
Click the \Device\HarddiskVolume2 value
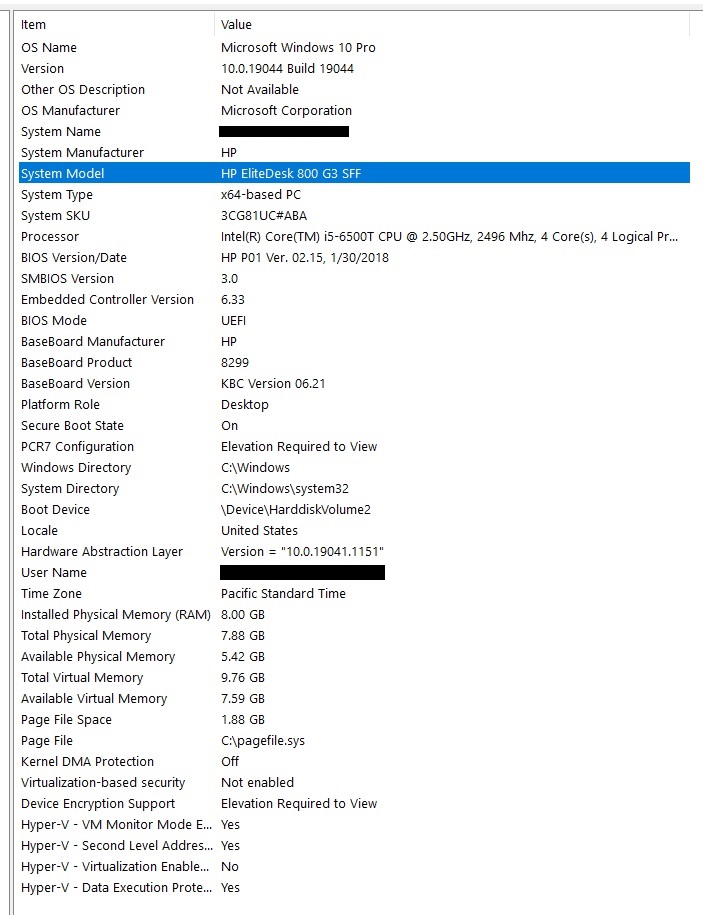pyautogui.click(x=296, y=509)
